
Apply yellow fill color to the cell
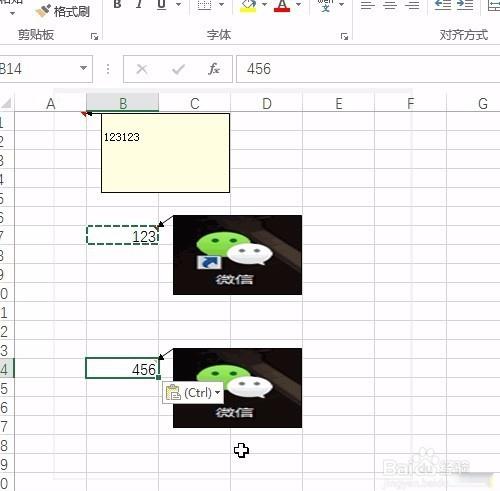(x=248, y=5)
